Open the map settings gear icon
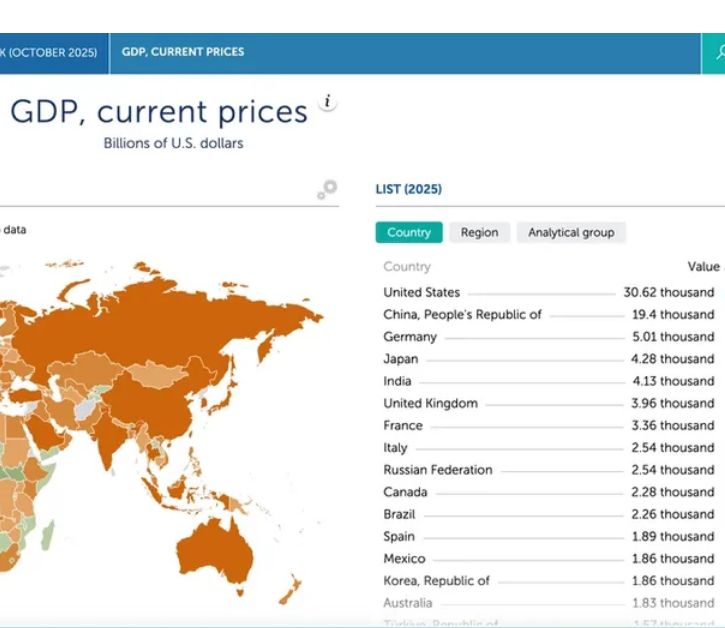Viewport: 725px width, 628px height. pos(326,190)
